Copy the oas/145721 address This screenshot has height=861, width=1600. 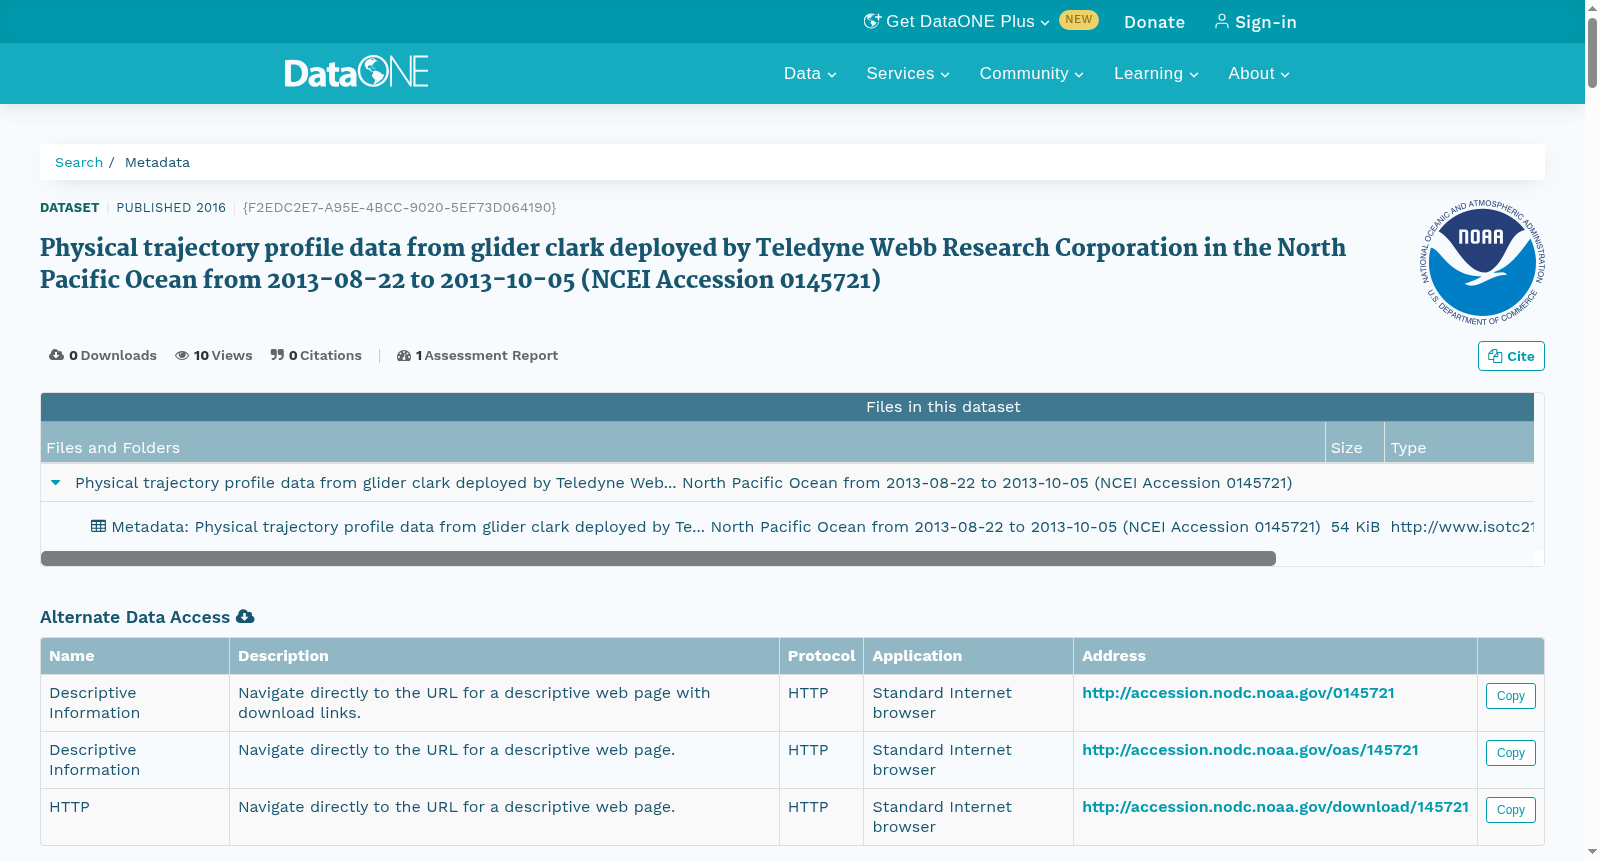1510,753
